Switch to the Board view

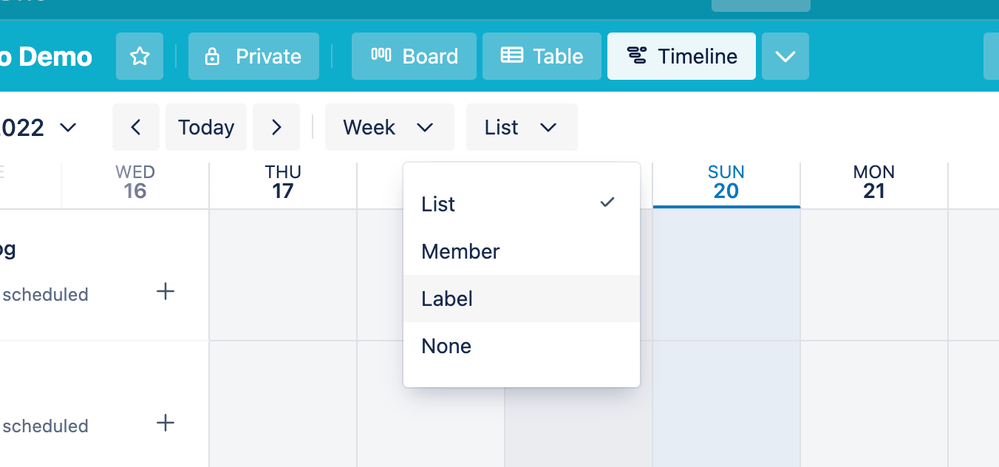[414, 56]
